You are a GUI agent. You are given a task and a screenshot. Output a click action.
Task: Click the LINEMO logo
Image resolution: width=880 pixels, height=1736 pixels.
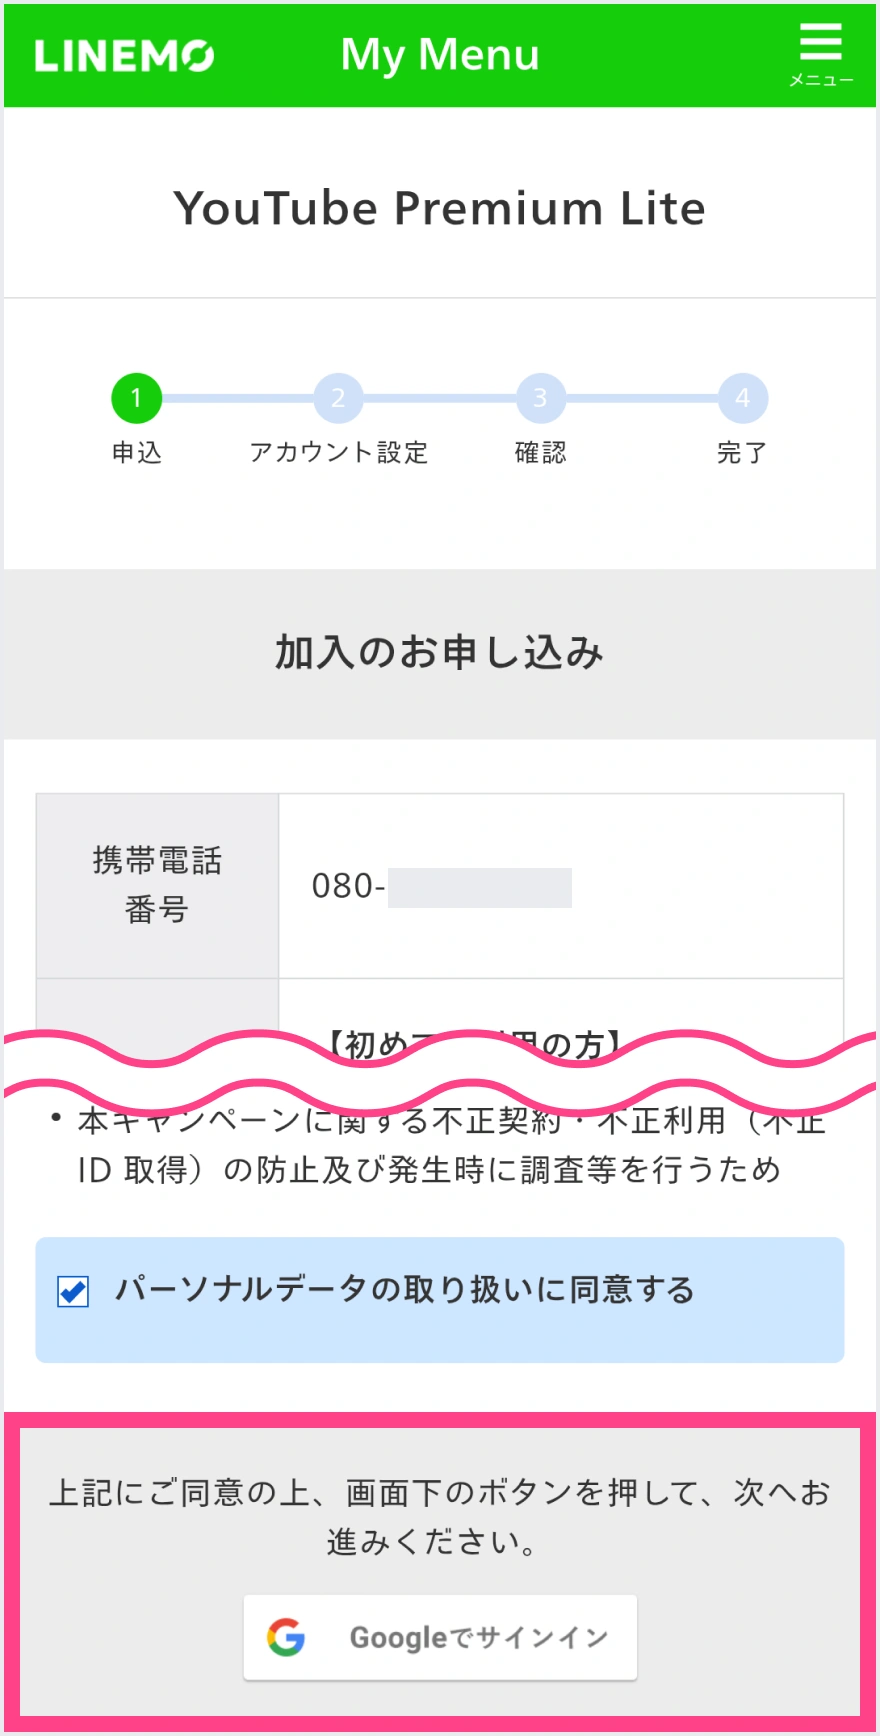124,56
